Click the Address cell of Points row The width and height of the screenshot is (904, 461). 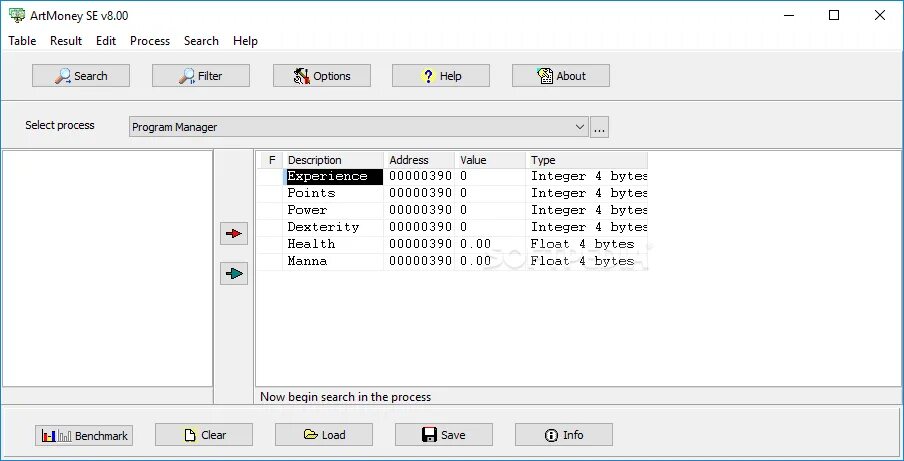click(x=420, y=193)
